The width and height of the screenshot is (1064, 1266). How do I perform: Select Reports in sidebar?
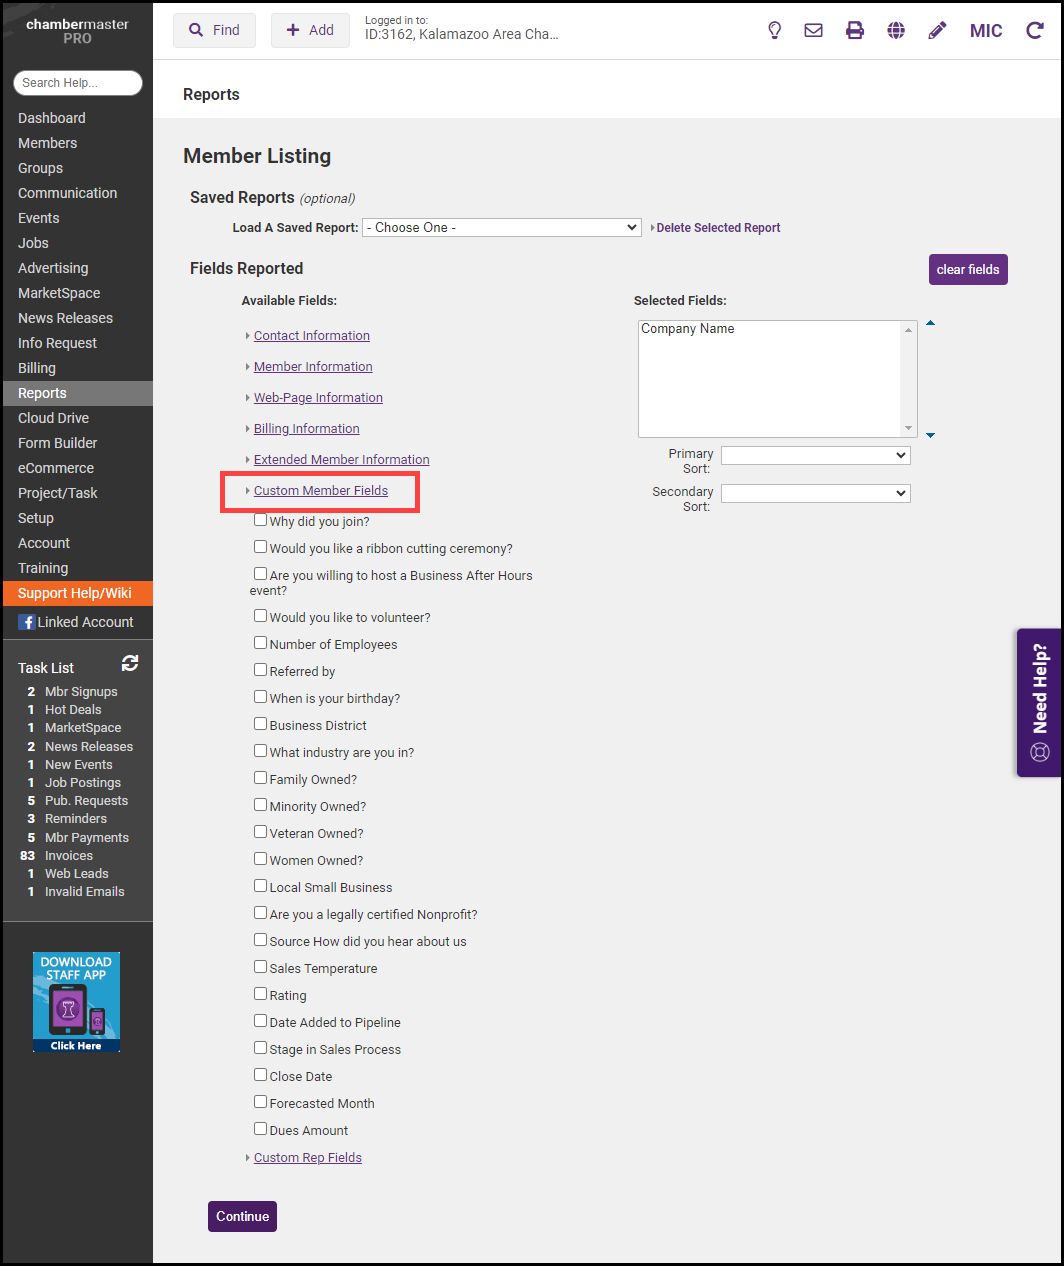(x=77, y=393)
